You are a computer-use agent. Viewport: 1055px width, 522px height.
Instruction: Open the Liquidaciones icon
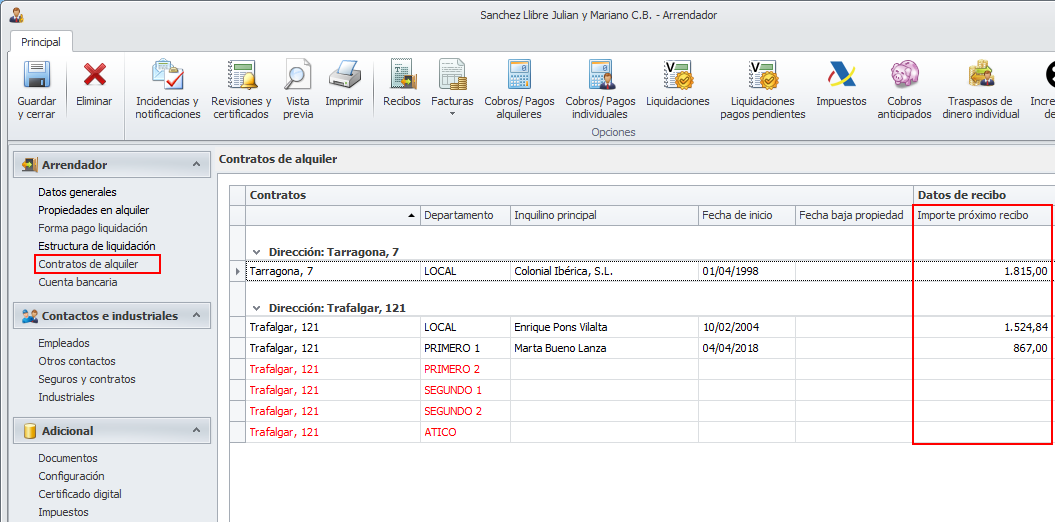[x=678, y=76]
